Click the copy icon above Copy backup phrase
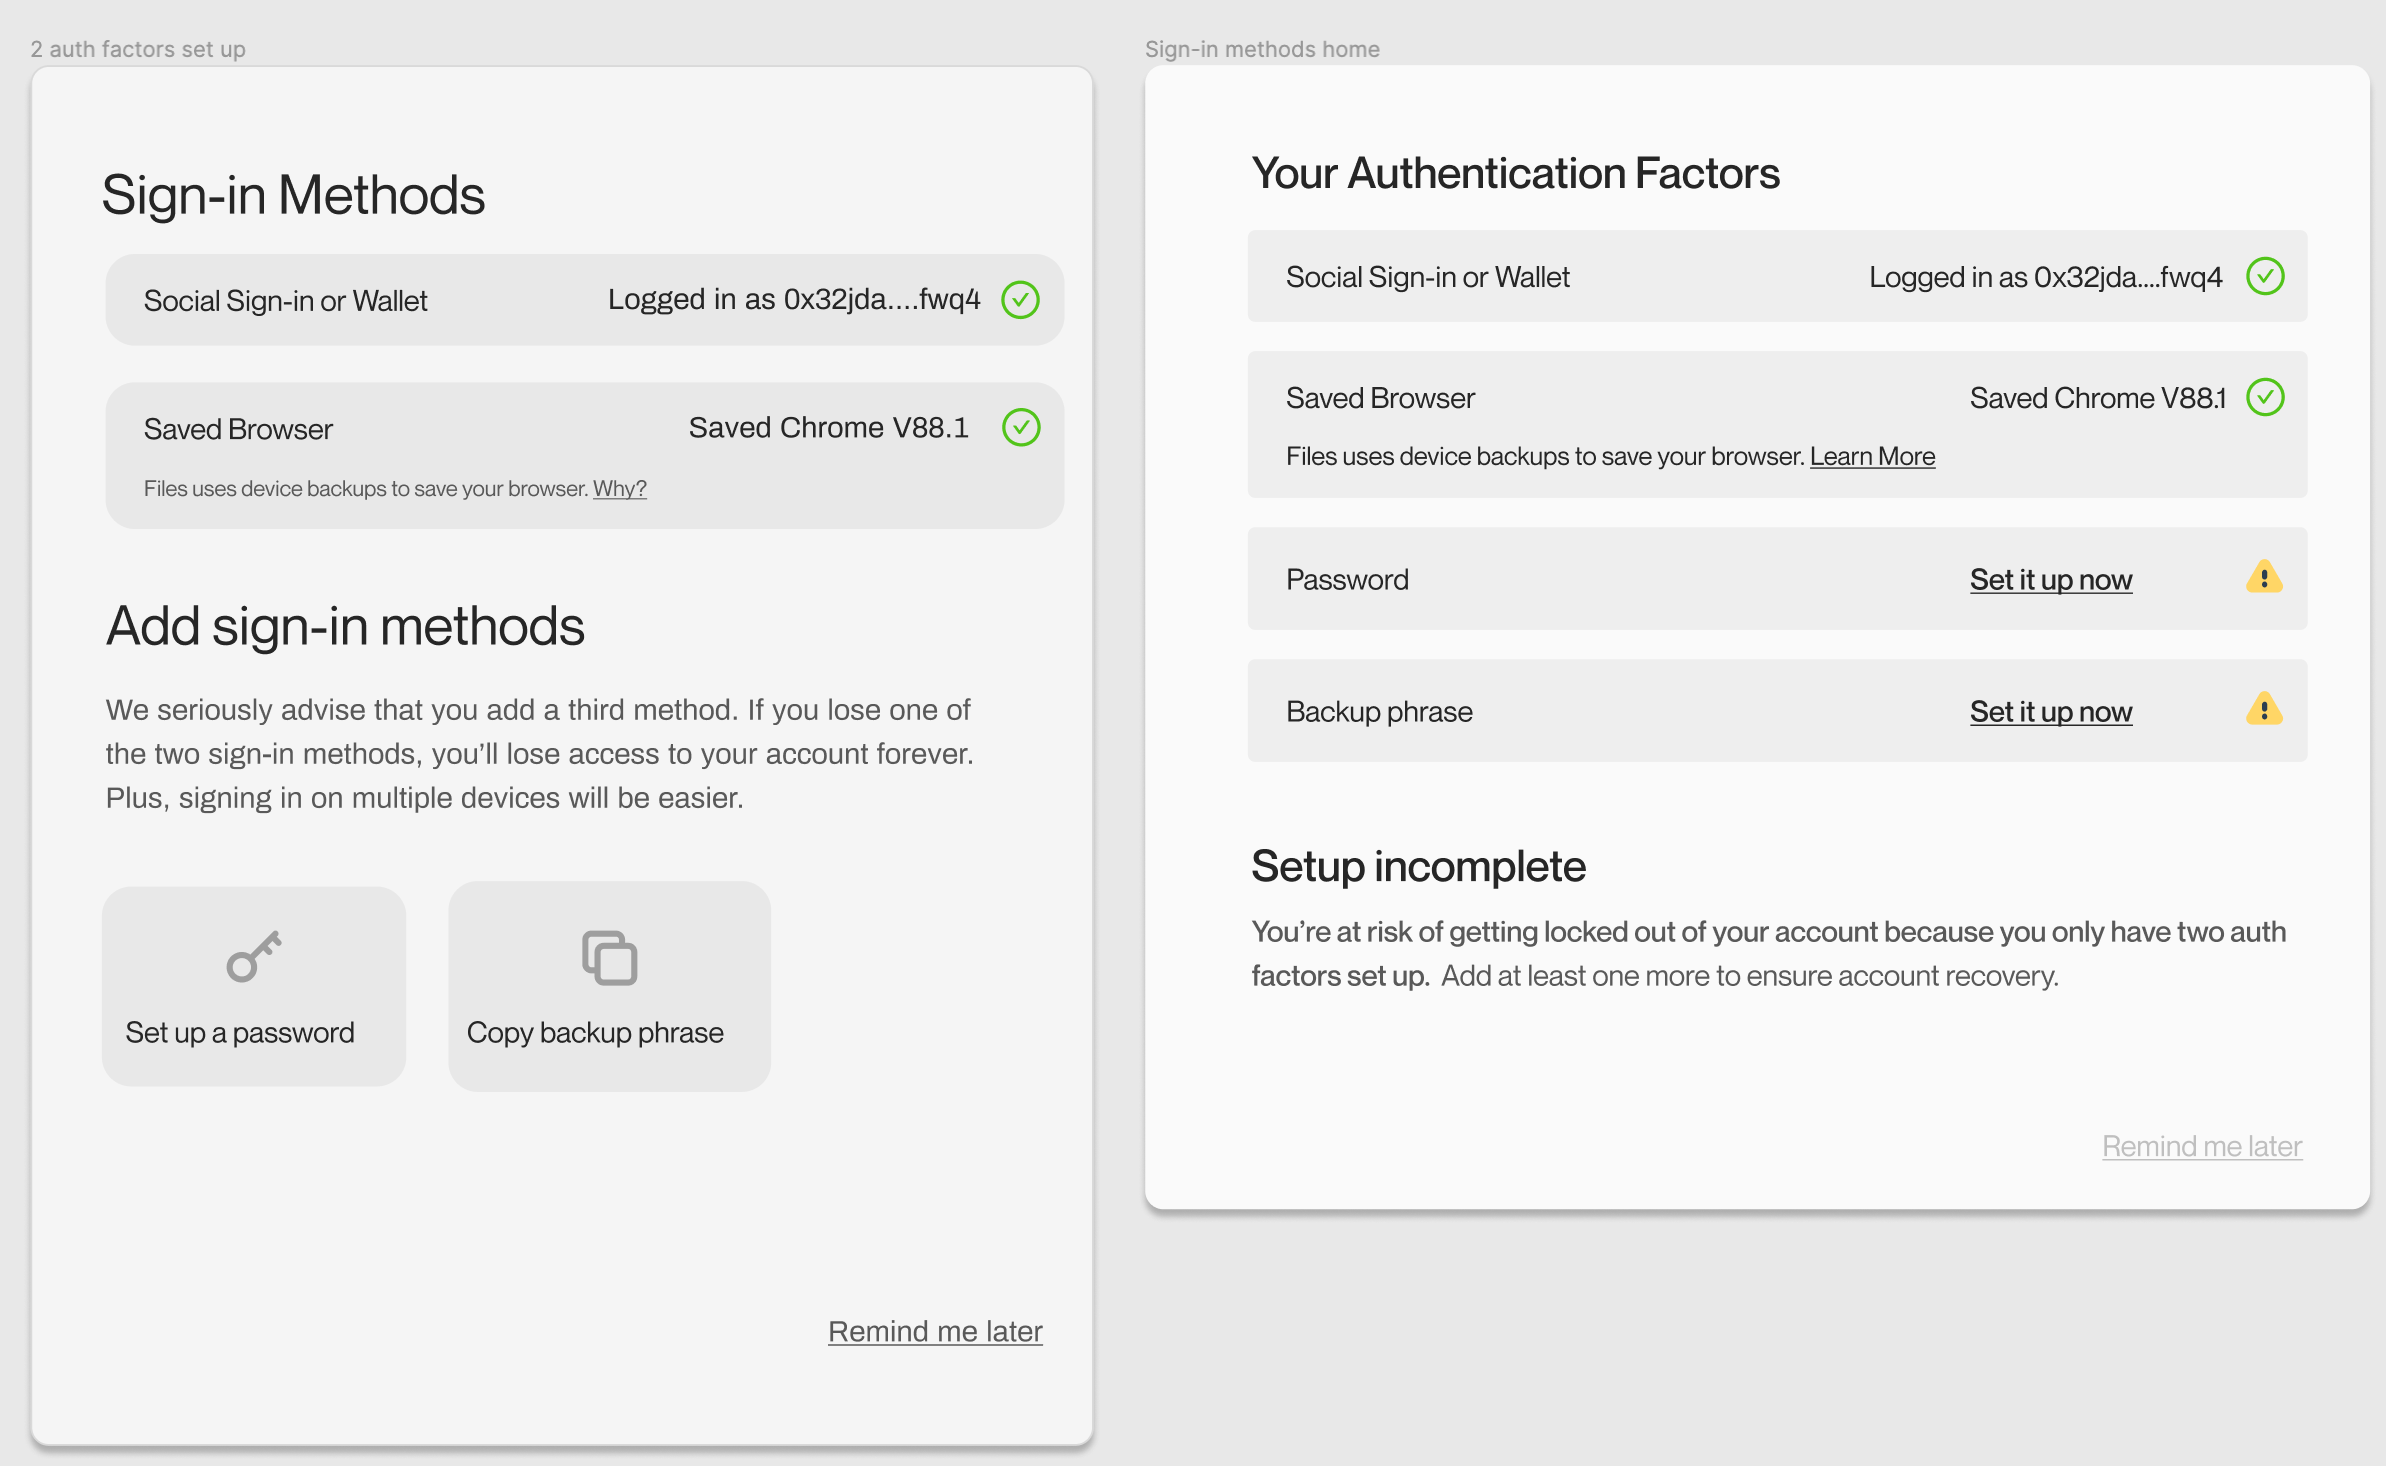The height and width of the screenshot is (1466, 2386). pos(609,955)
